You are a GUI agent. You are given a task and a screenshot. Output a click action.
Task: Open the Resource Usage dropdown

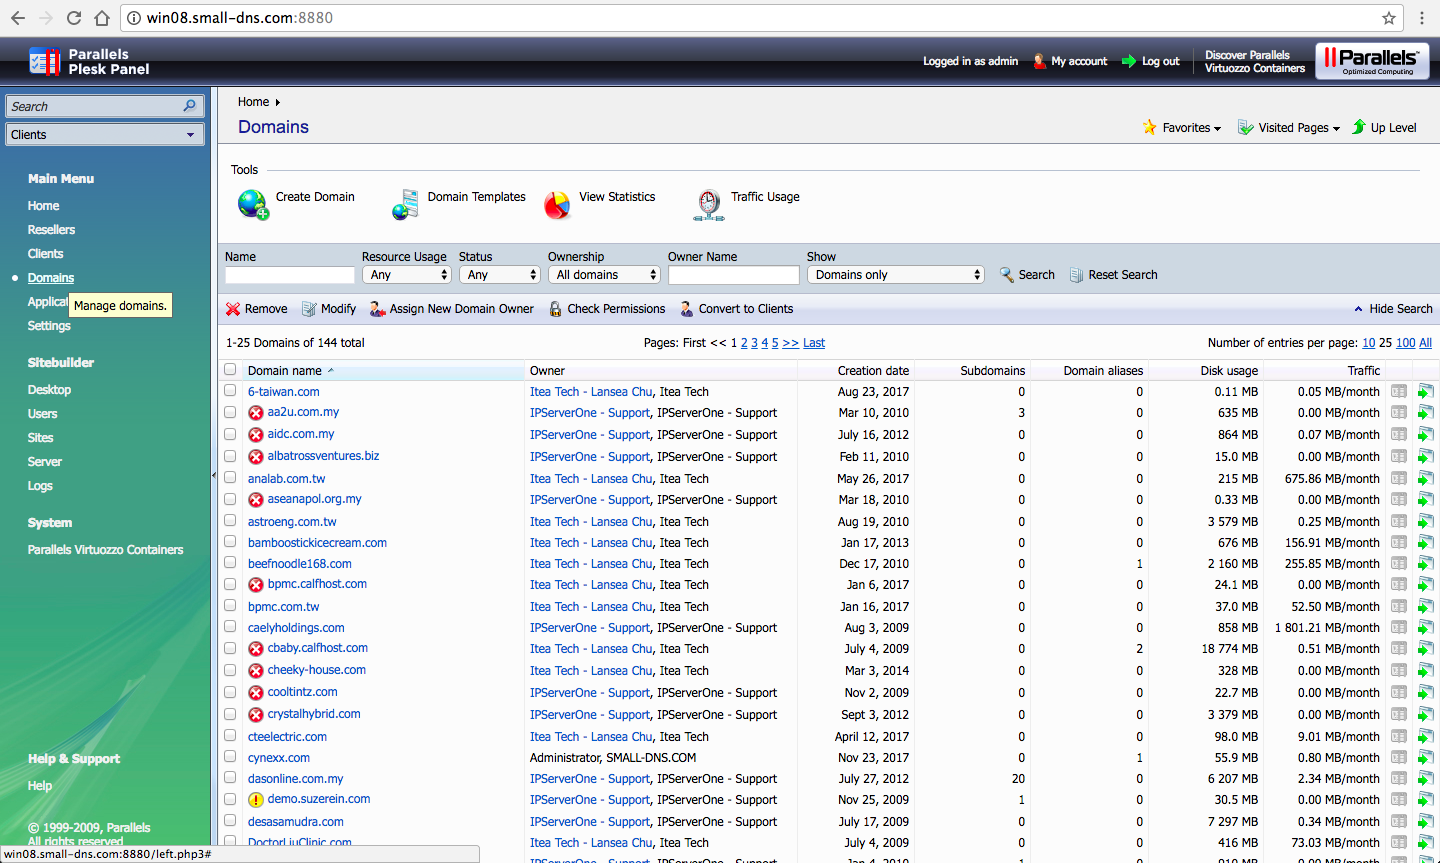(407, 275)
